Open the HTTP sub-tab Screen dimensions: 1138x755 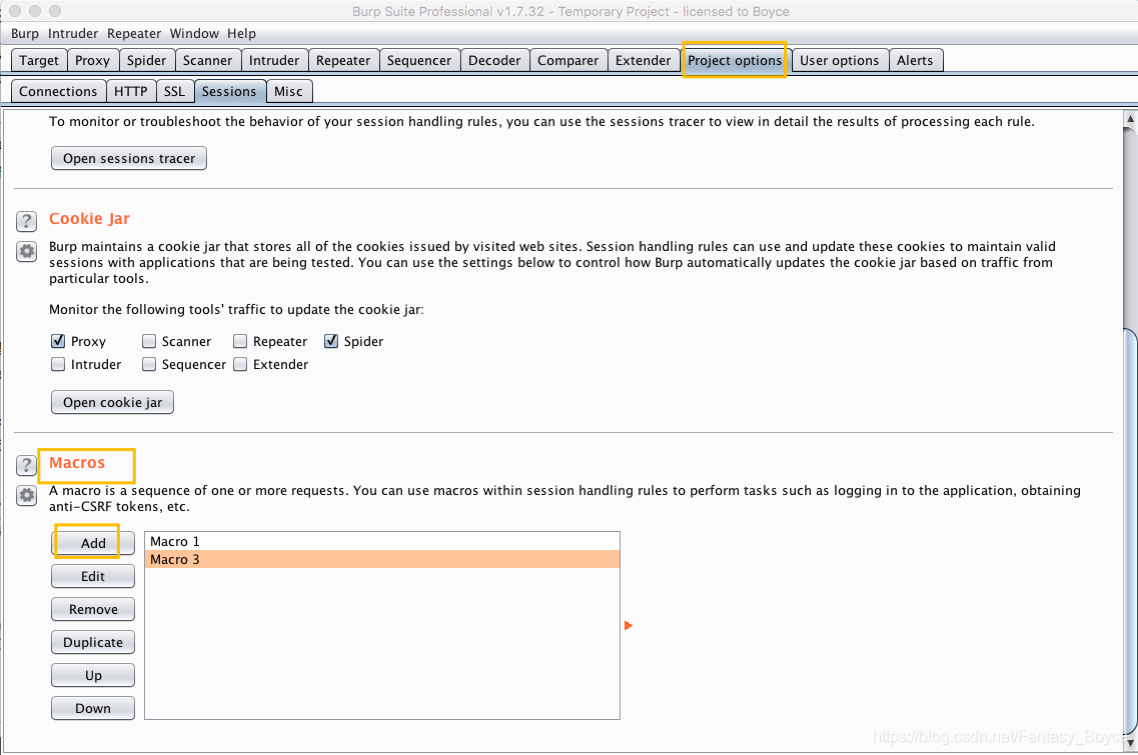point(131,91)
